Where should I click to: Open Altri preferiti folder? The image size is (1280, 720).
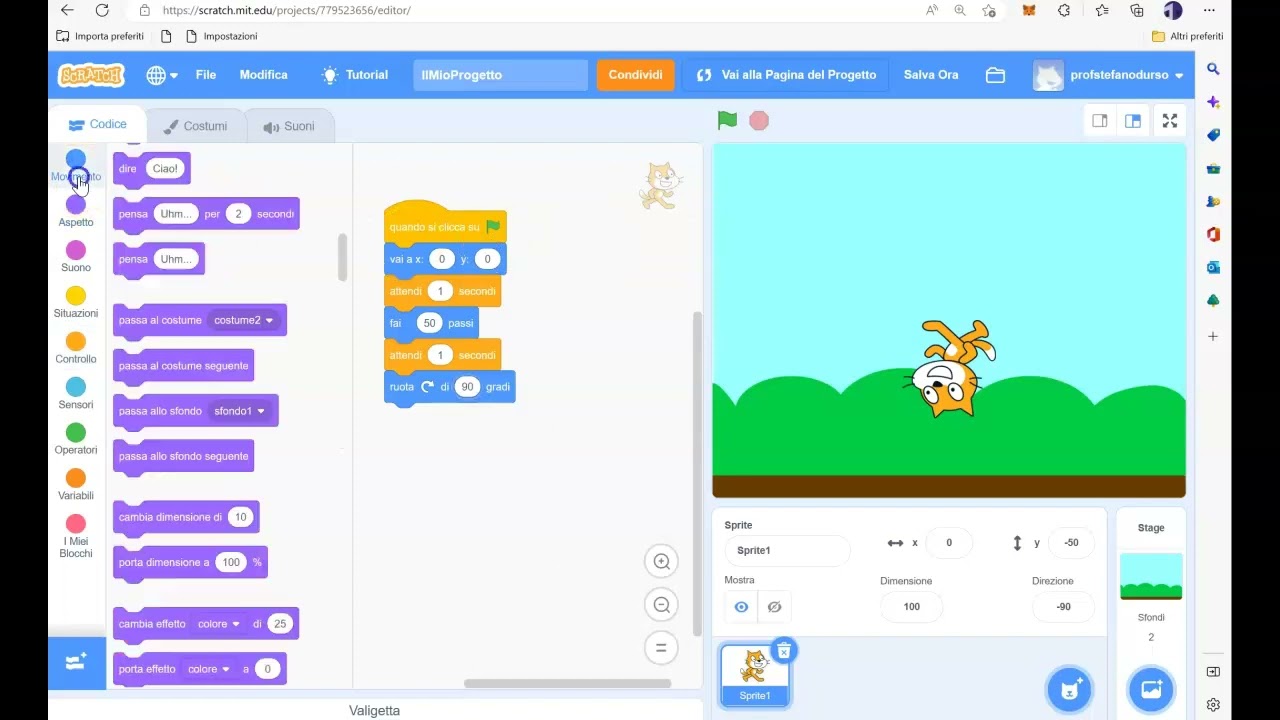point(1188,36)
